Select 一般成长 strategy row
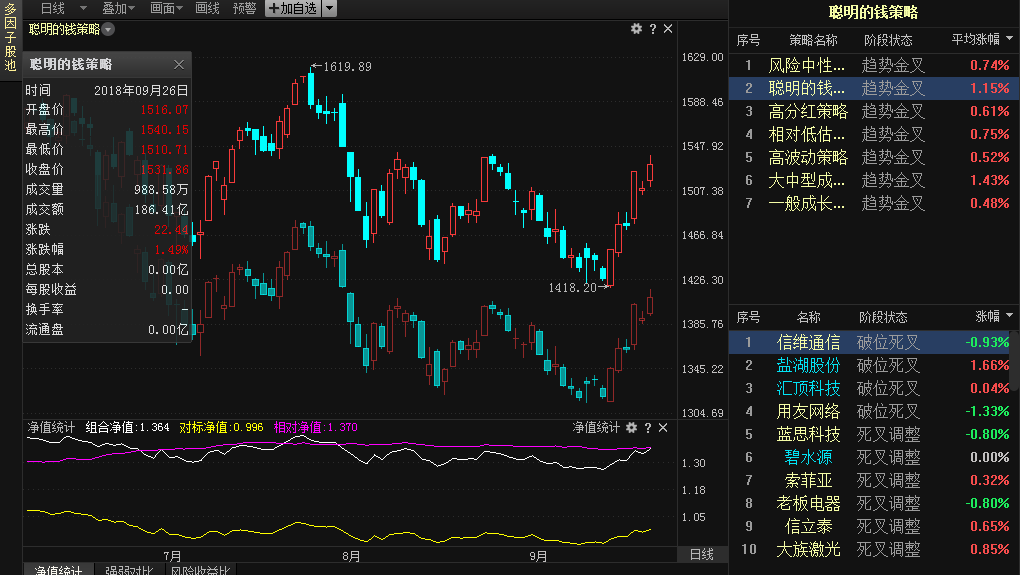Image resolution: width=1020 pixels, height=575 pixels. 874,203
